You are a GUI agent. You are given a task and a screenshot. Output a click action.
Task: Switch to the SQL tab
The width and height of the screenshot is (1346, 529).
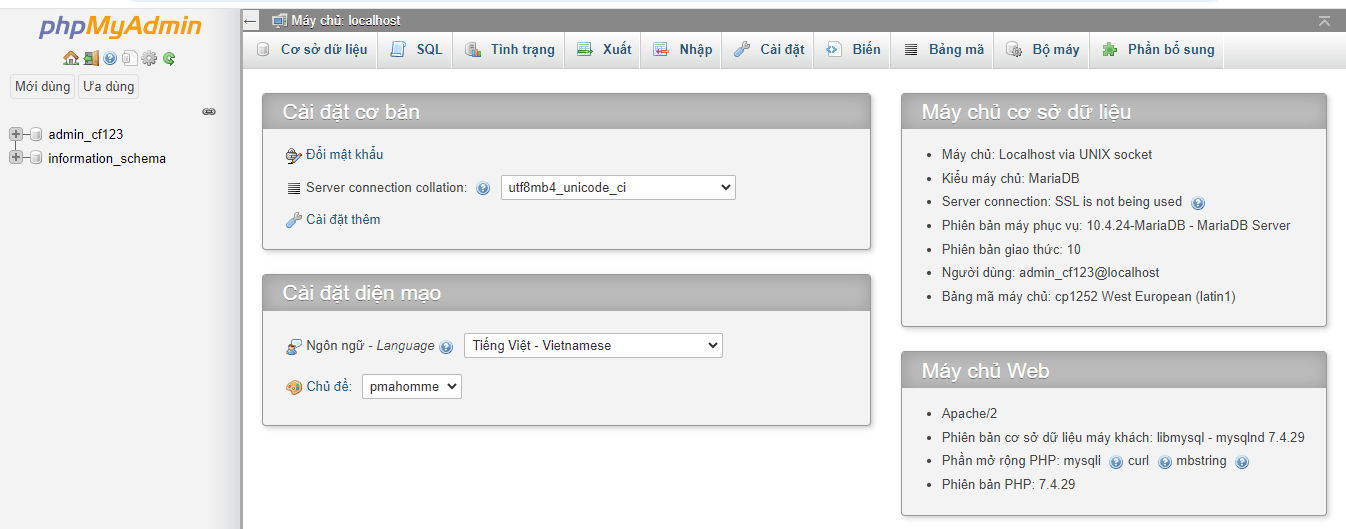click(416, 49)
